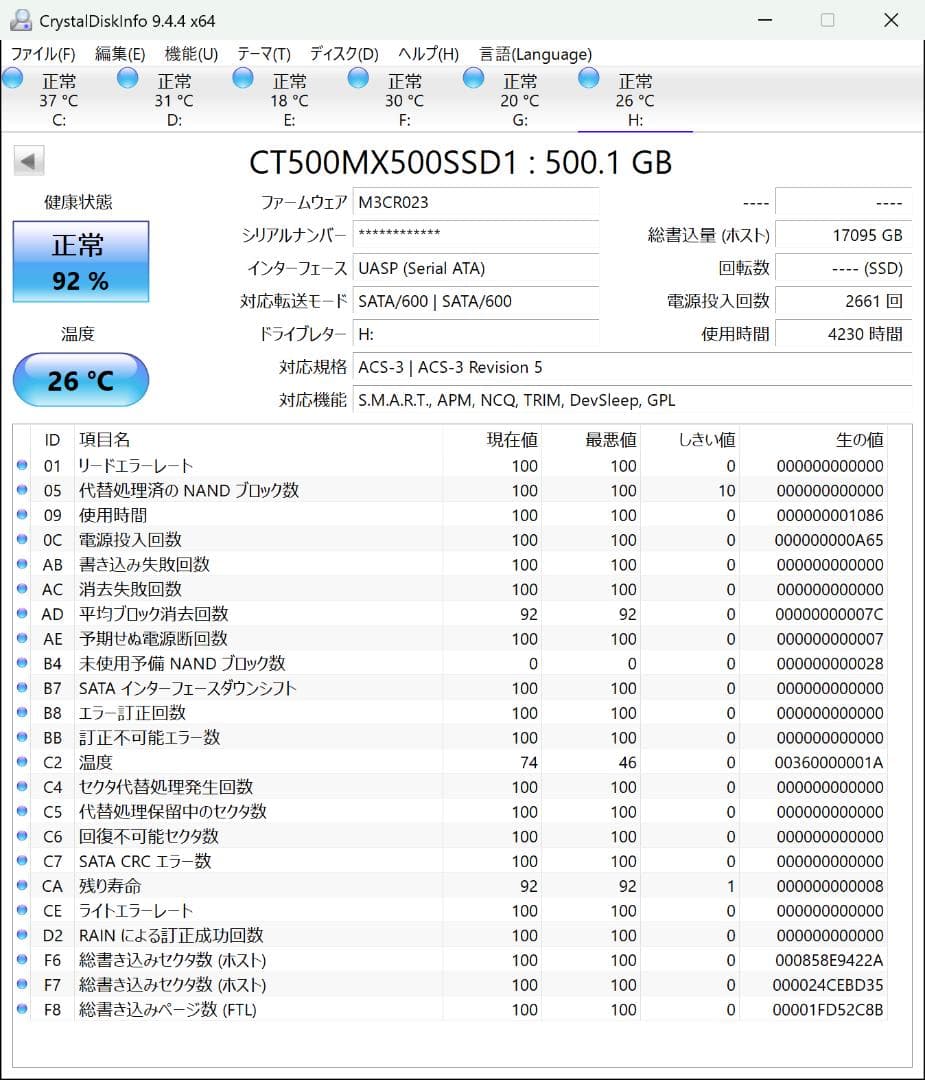Click the 生の値 column header
This screenshot has width=925, height=1080.
click(813, 439)
